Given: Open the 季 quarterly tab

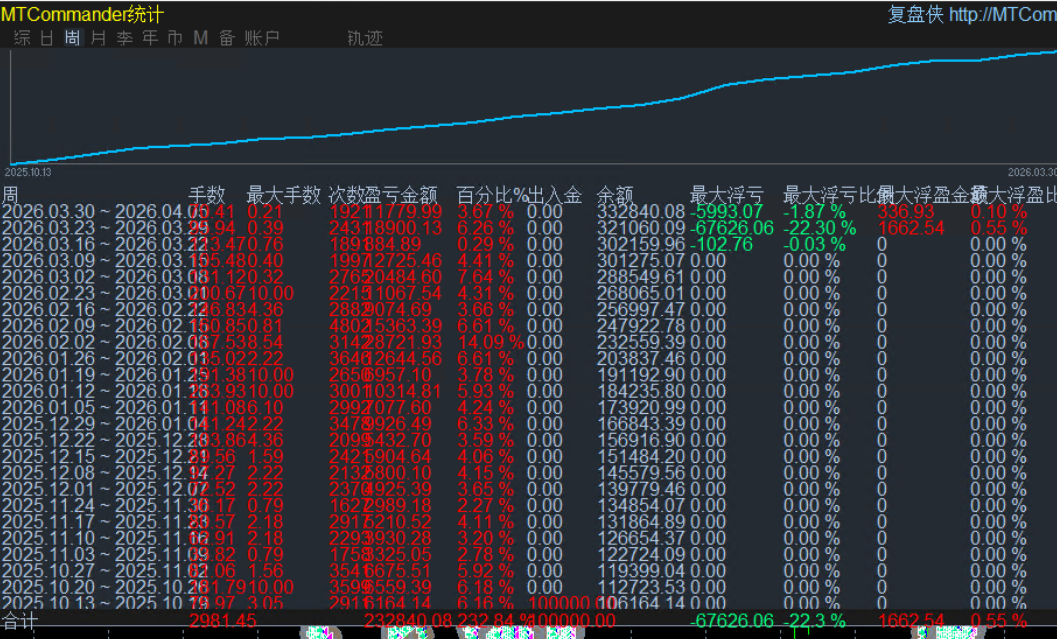Looking at the screenshot, I should [x=125, y=38].
